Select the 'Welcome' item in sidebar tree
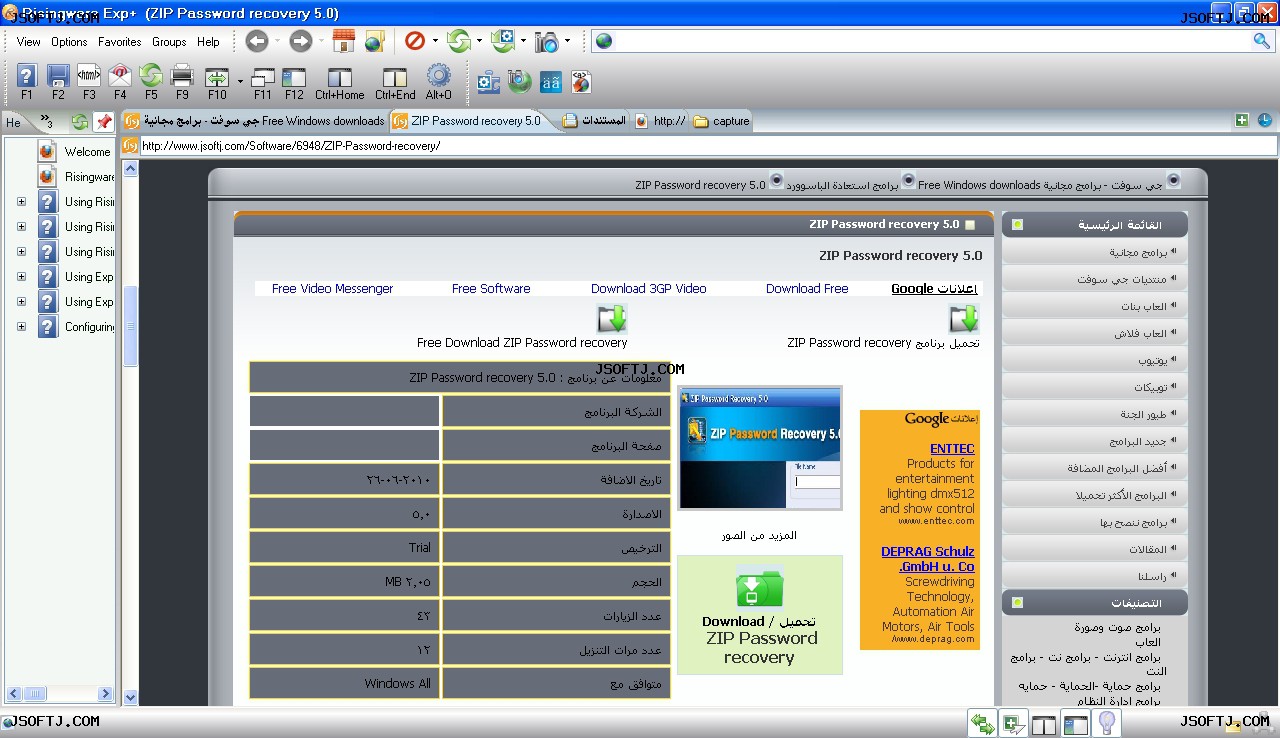 87,152
